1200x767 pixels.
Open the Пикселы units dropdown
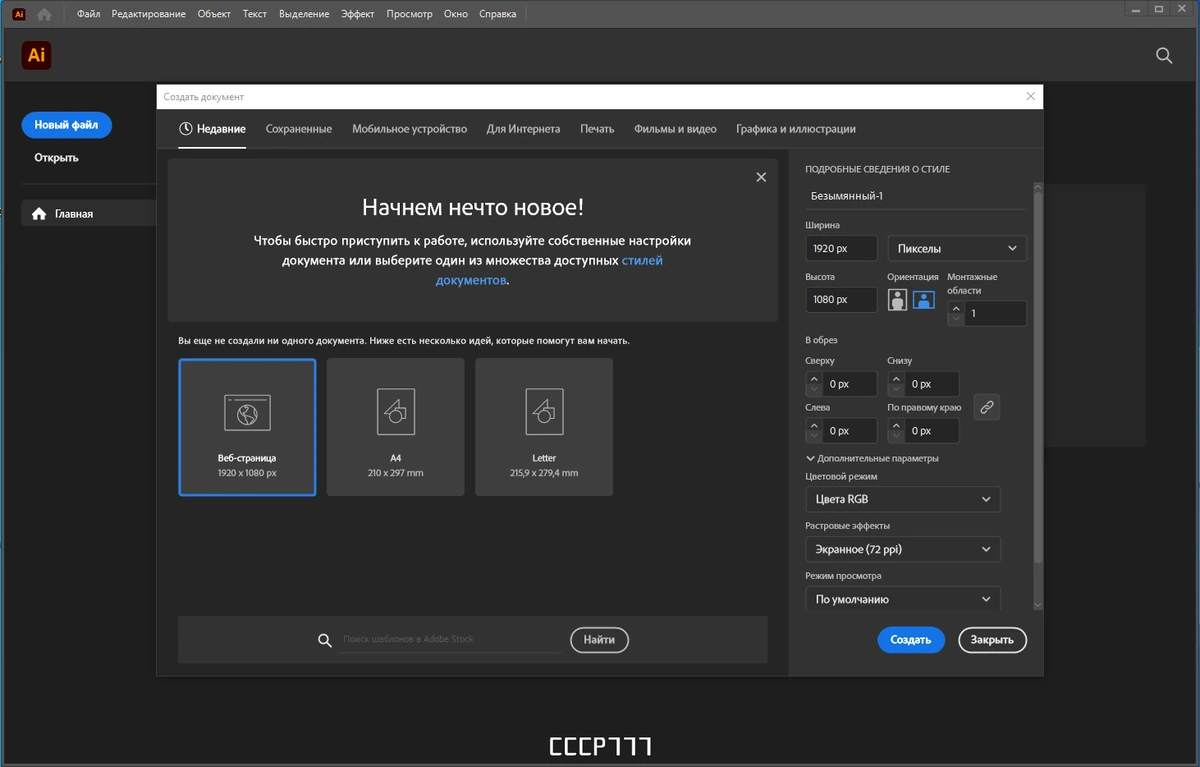(x=957, y=248)
